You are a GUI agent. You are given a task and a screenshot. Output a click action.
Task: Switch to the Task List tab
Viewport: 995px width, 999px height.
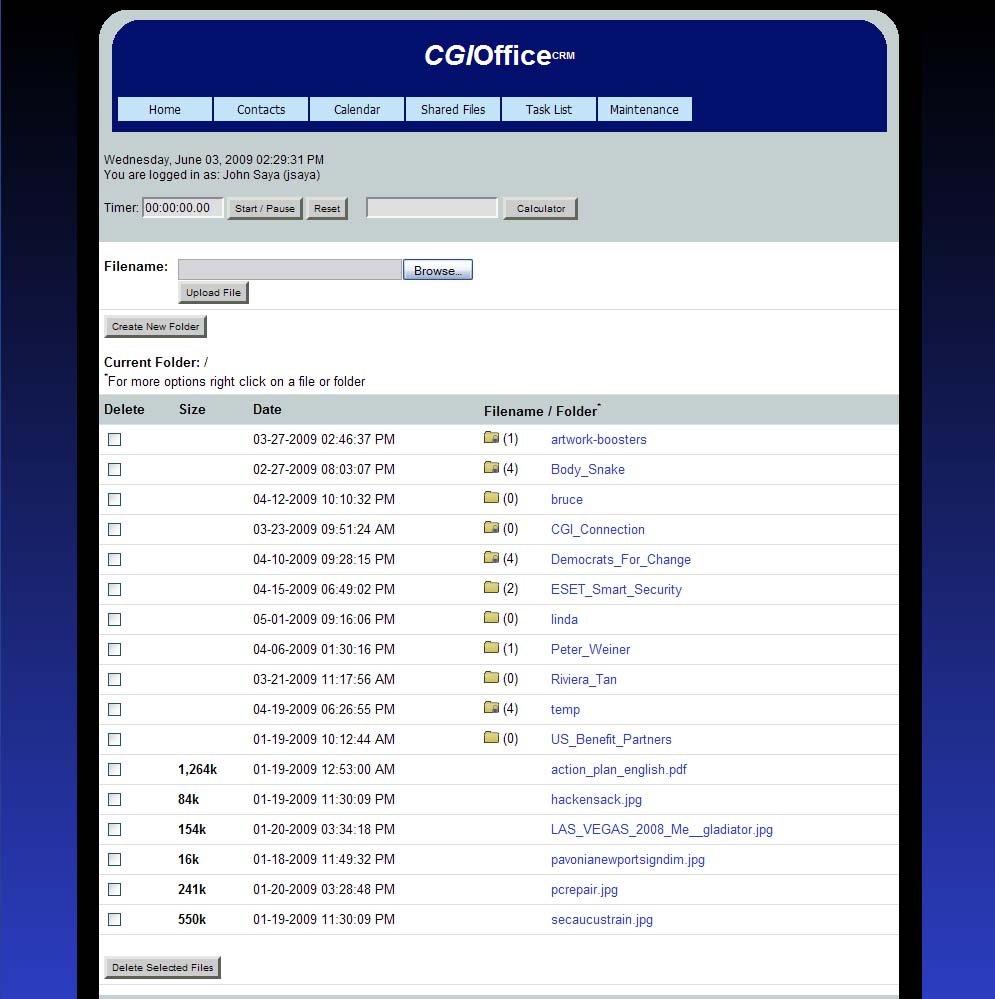coord(549,109)
